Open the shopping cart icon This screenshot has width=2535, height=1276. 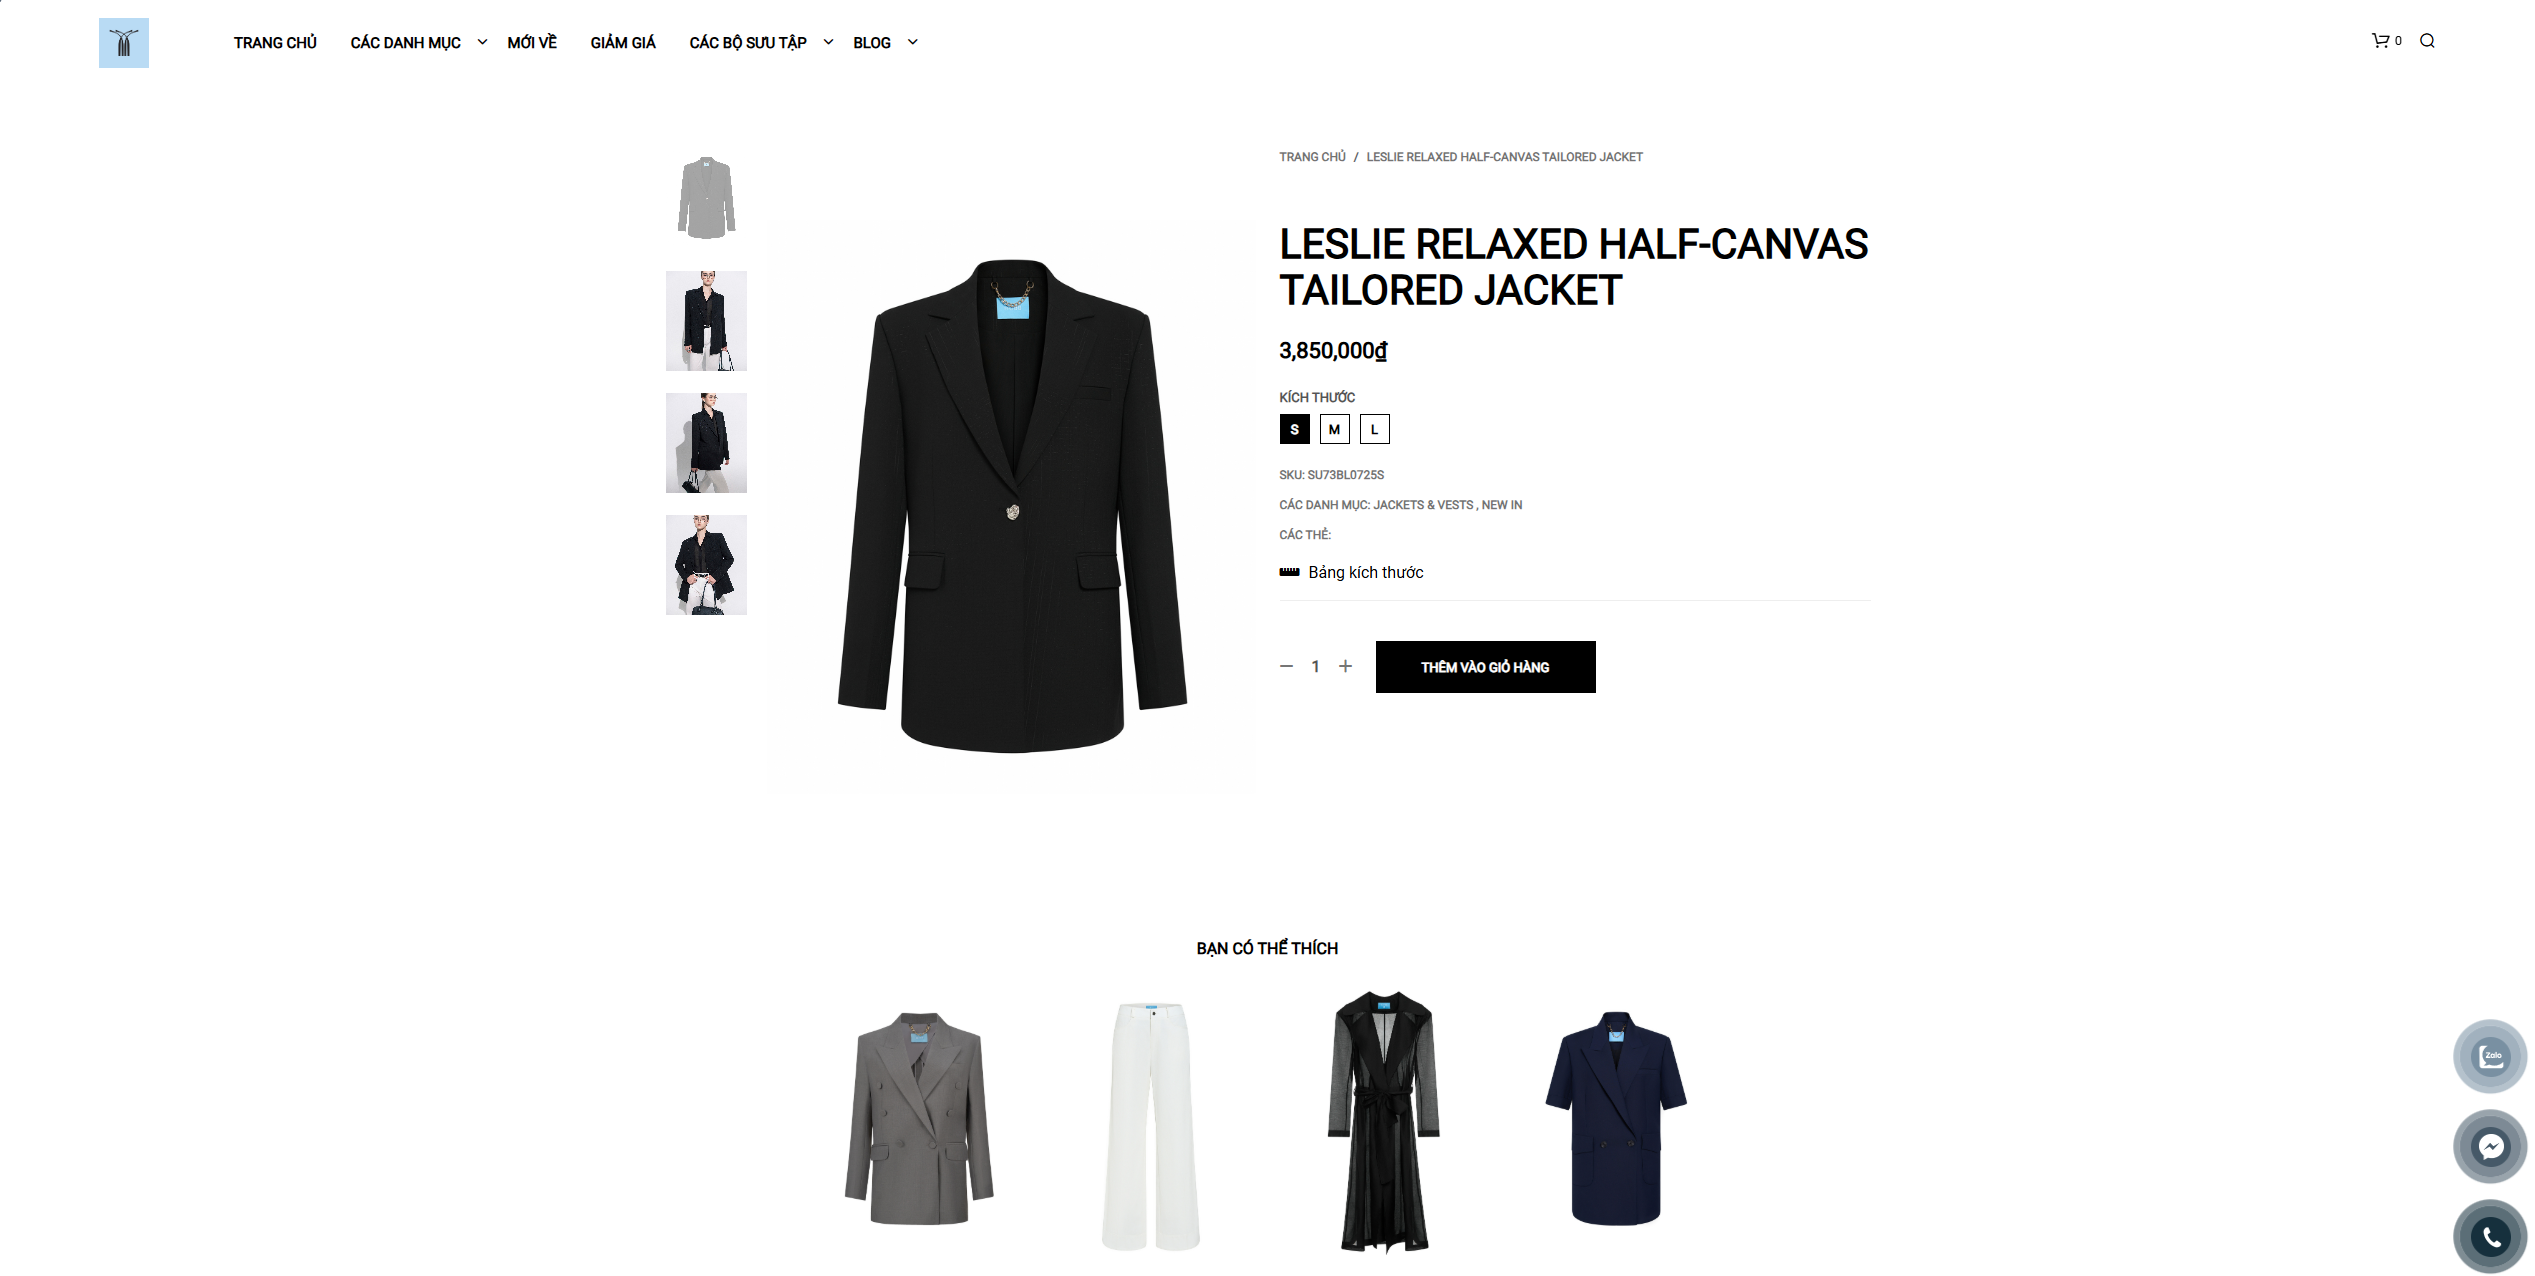(2380, 41)
